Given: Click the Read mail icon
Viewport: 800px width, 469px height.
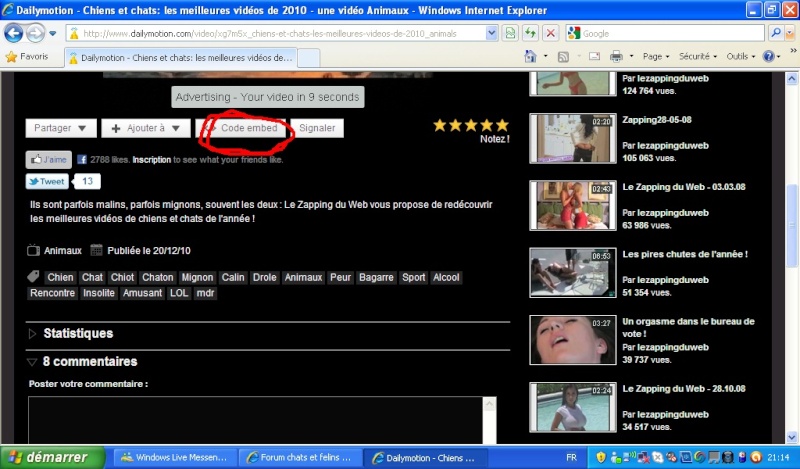Looking at the screenshot, I should (594, 56).
